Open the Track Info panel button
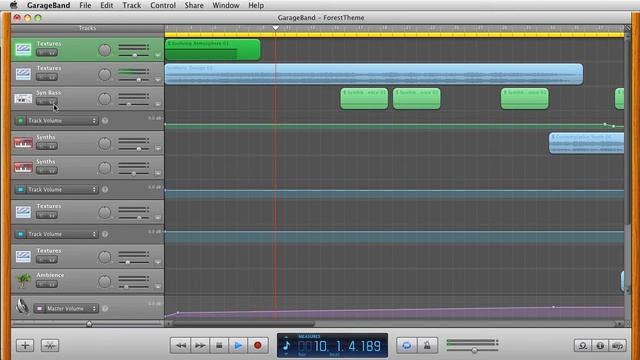This screenshot has height=360, width=640. pyautogui.click(x=600, y=346)
